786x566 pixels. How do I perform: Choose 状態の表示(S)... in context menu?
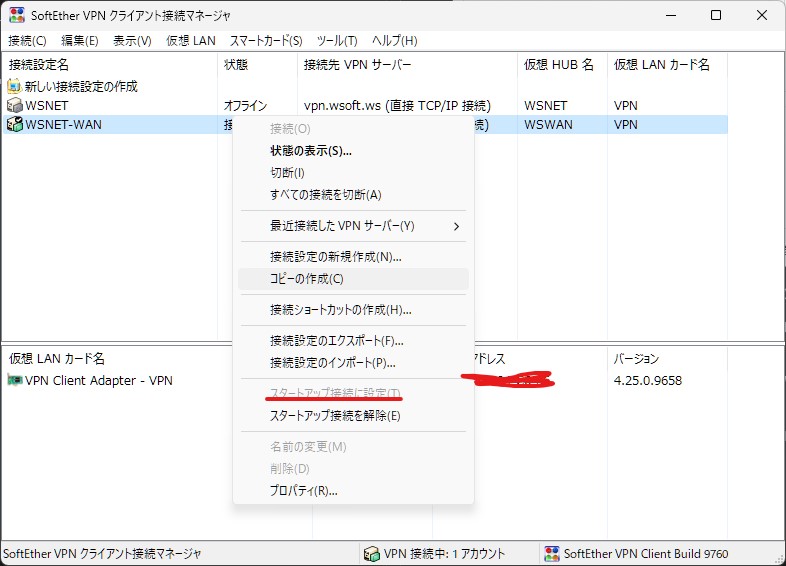click(x=353, y=151)
